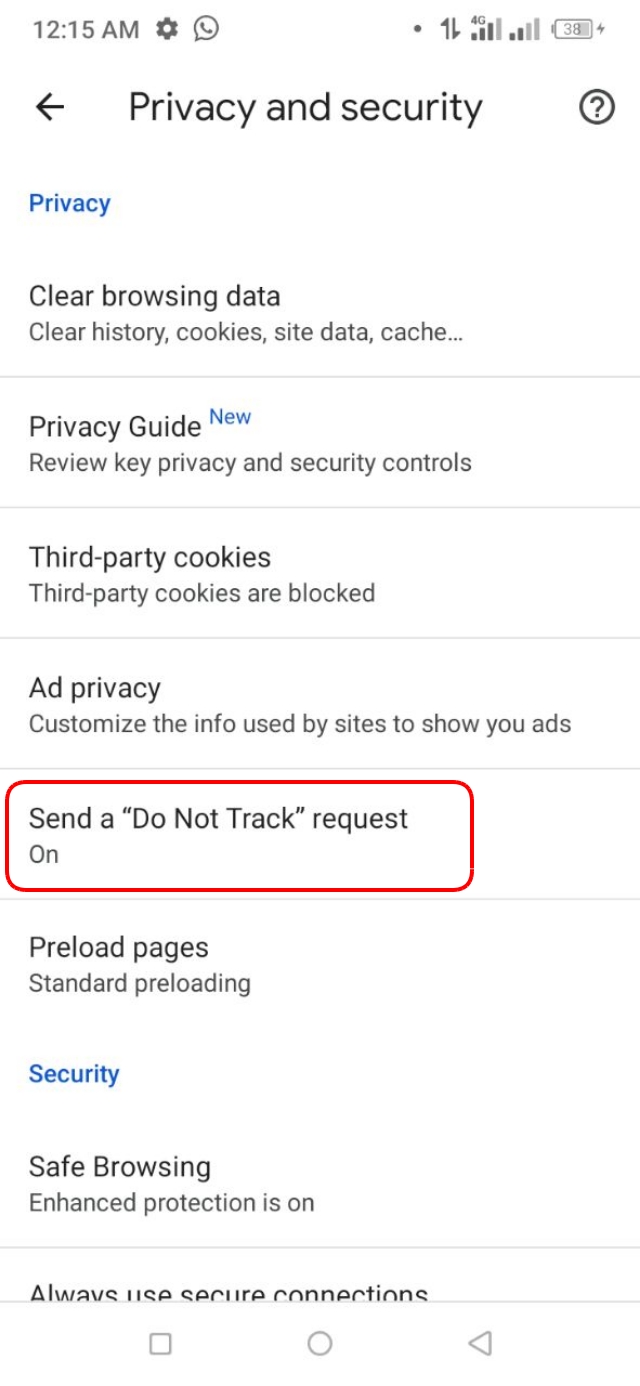Image resolution: width=640 pixels, height=1386 pixels.
Task: Tap the WhatsApp icon in the status bar
Action: tap(208, 29)
